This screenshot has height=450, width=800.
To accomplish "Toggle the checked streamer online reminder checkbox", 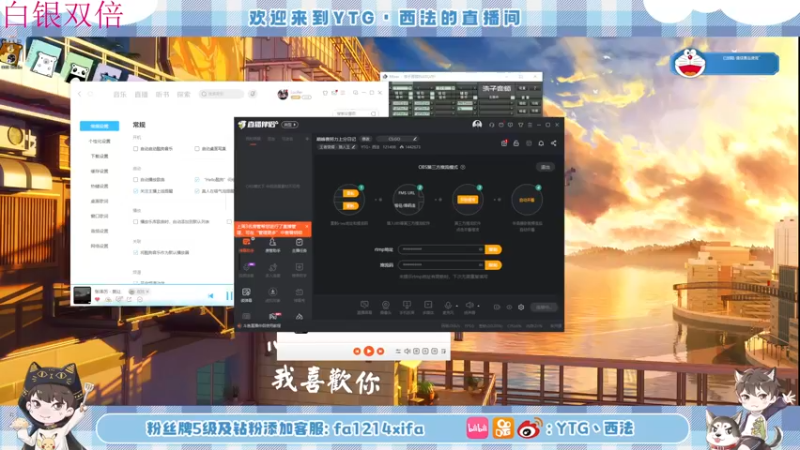I will coord(135,191).
